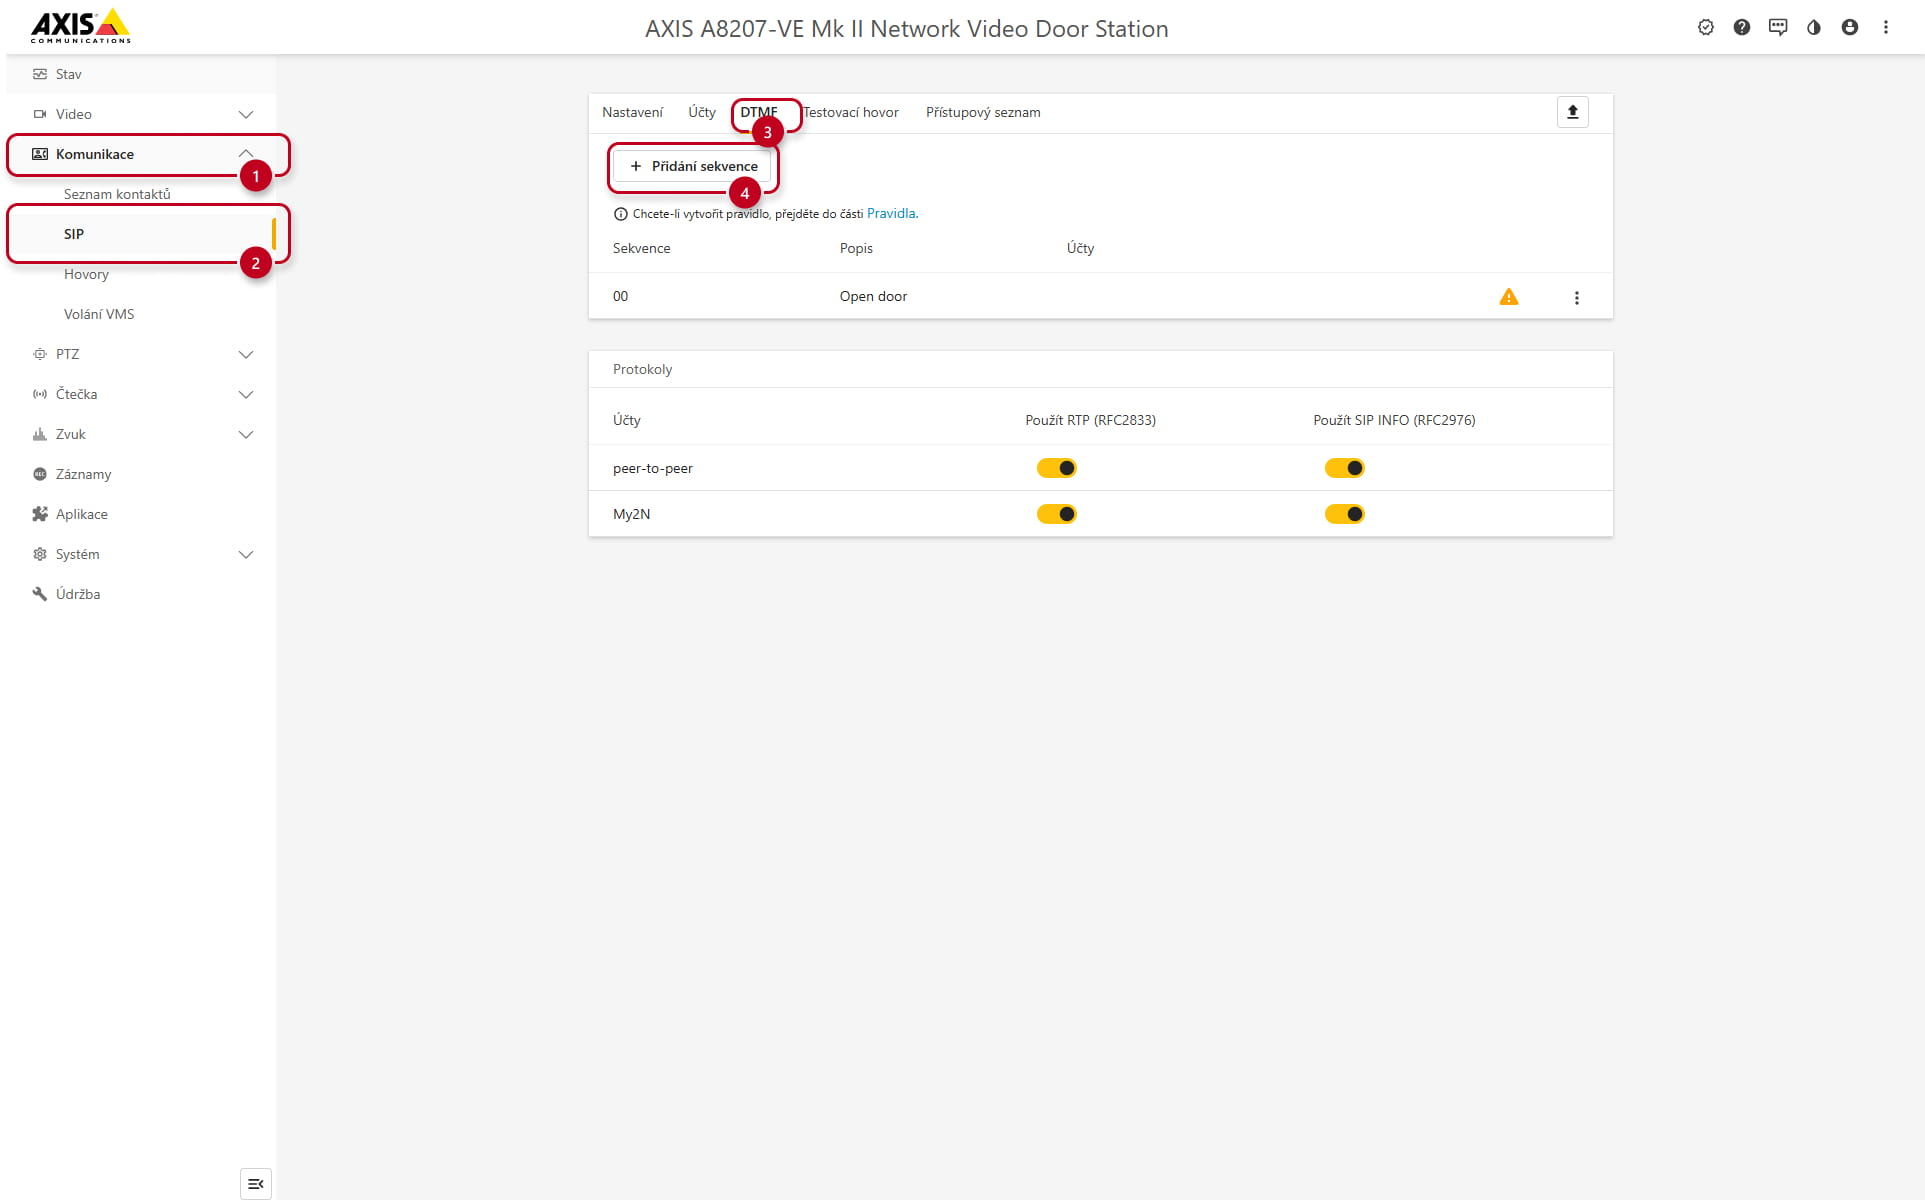Expand the Zvuk section chevron
Viewport: 1925px width, 1200px height.
246,434
